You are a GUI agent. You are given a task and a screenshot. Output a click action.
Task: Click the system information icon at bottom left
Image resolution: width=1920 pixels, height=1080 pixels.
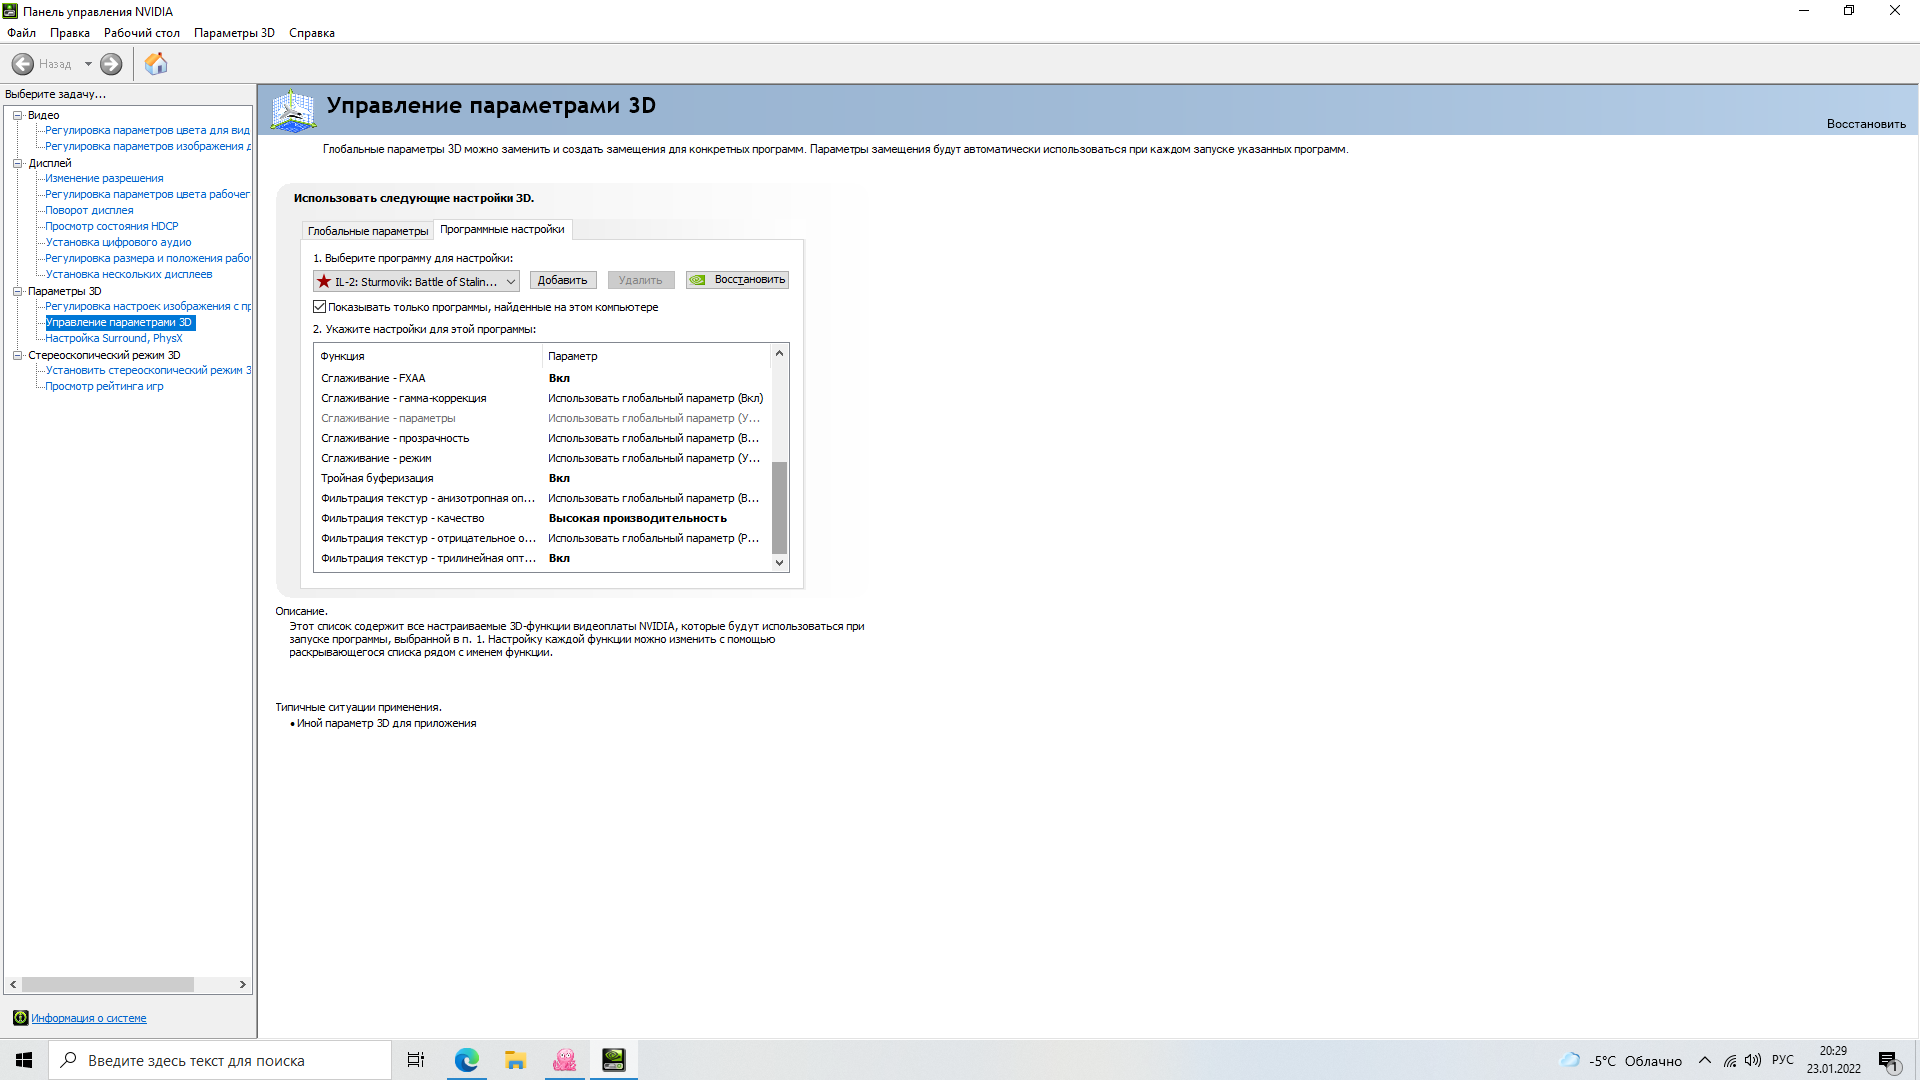pyautogui.click(x=20, y=1018)
